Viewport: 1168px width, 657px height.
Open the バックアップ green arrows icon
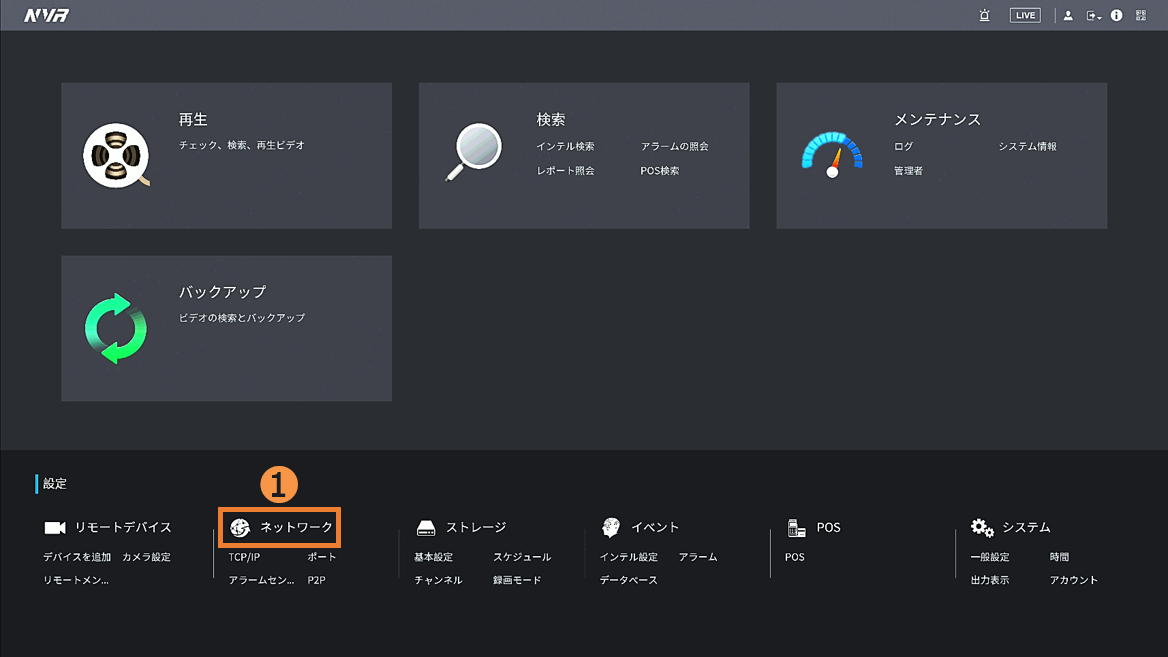tap(116, 328)
